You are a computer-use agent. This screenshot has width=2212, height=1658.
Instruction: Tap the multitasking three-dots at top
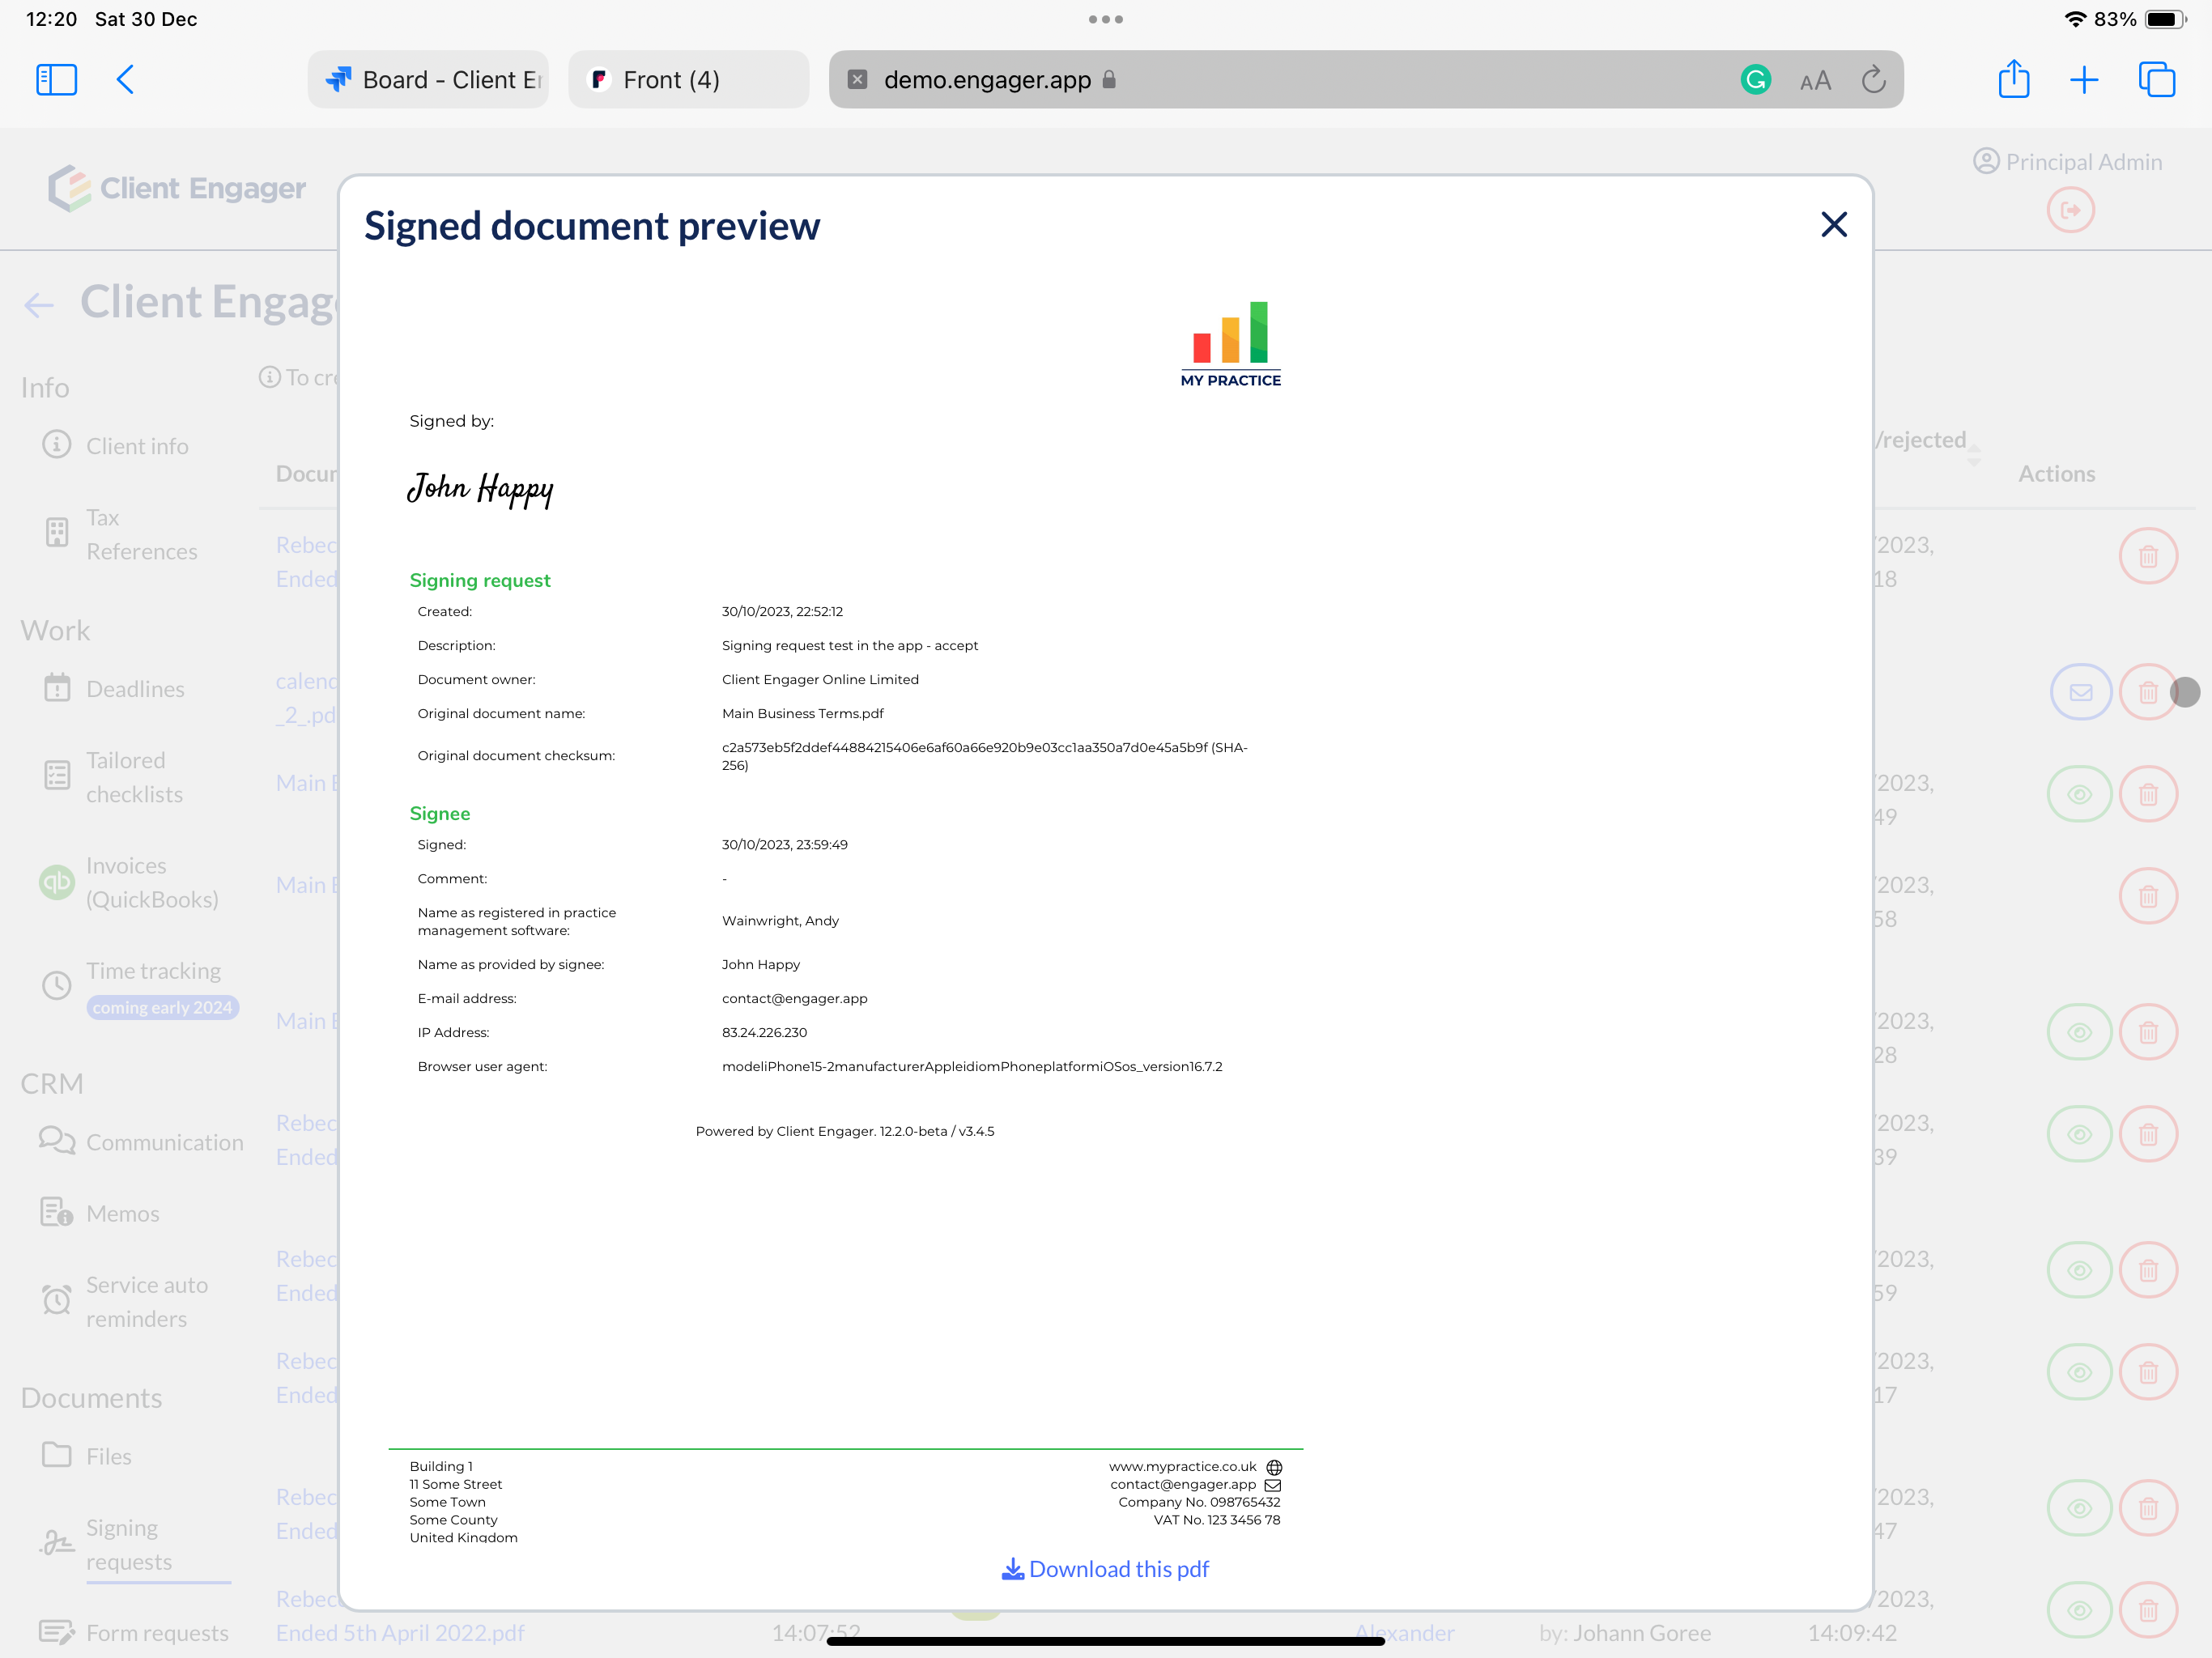(x=1105, y=19)
